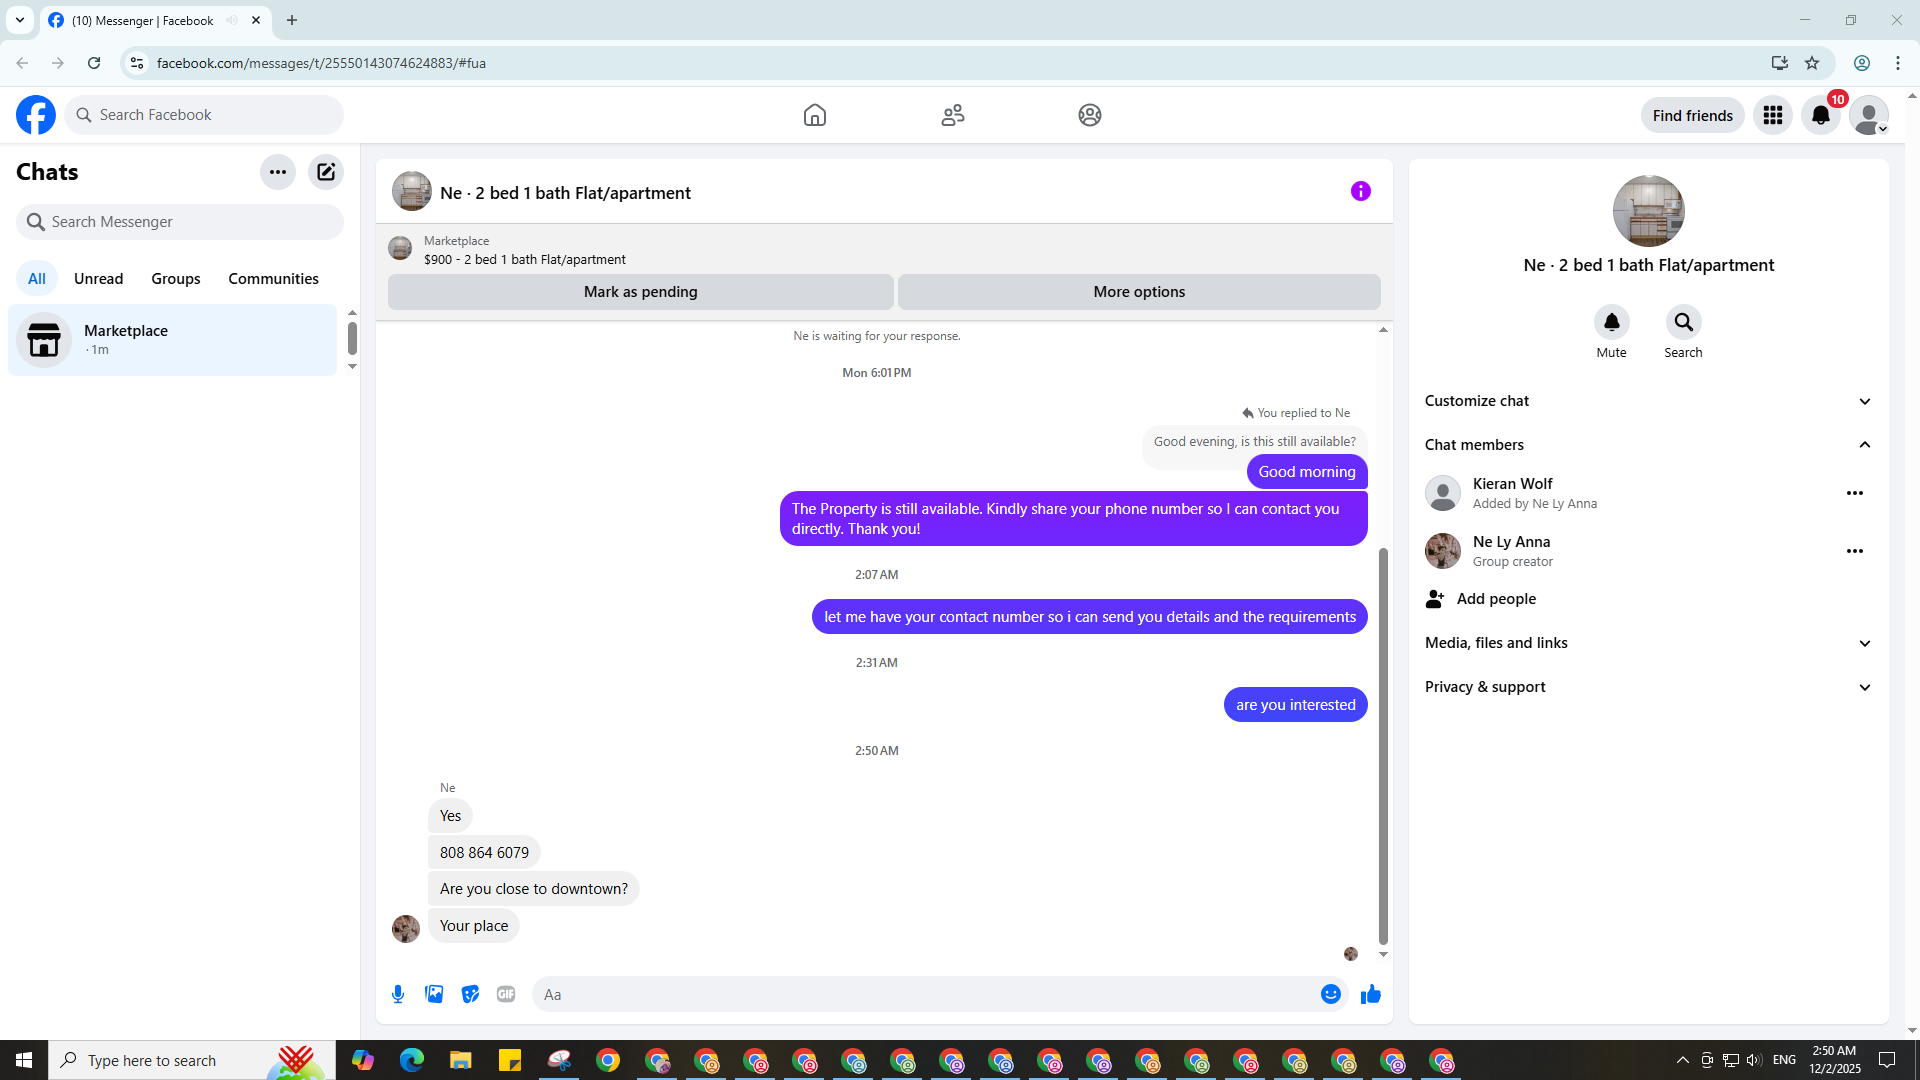Viewport: 1920px width, 1080px height.
Task: Open Facebook notifications bell
Action: [x=1820, y=115]
